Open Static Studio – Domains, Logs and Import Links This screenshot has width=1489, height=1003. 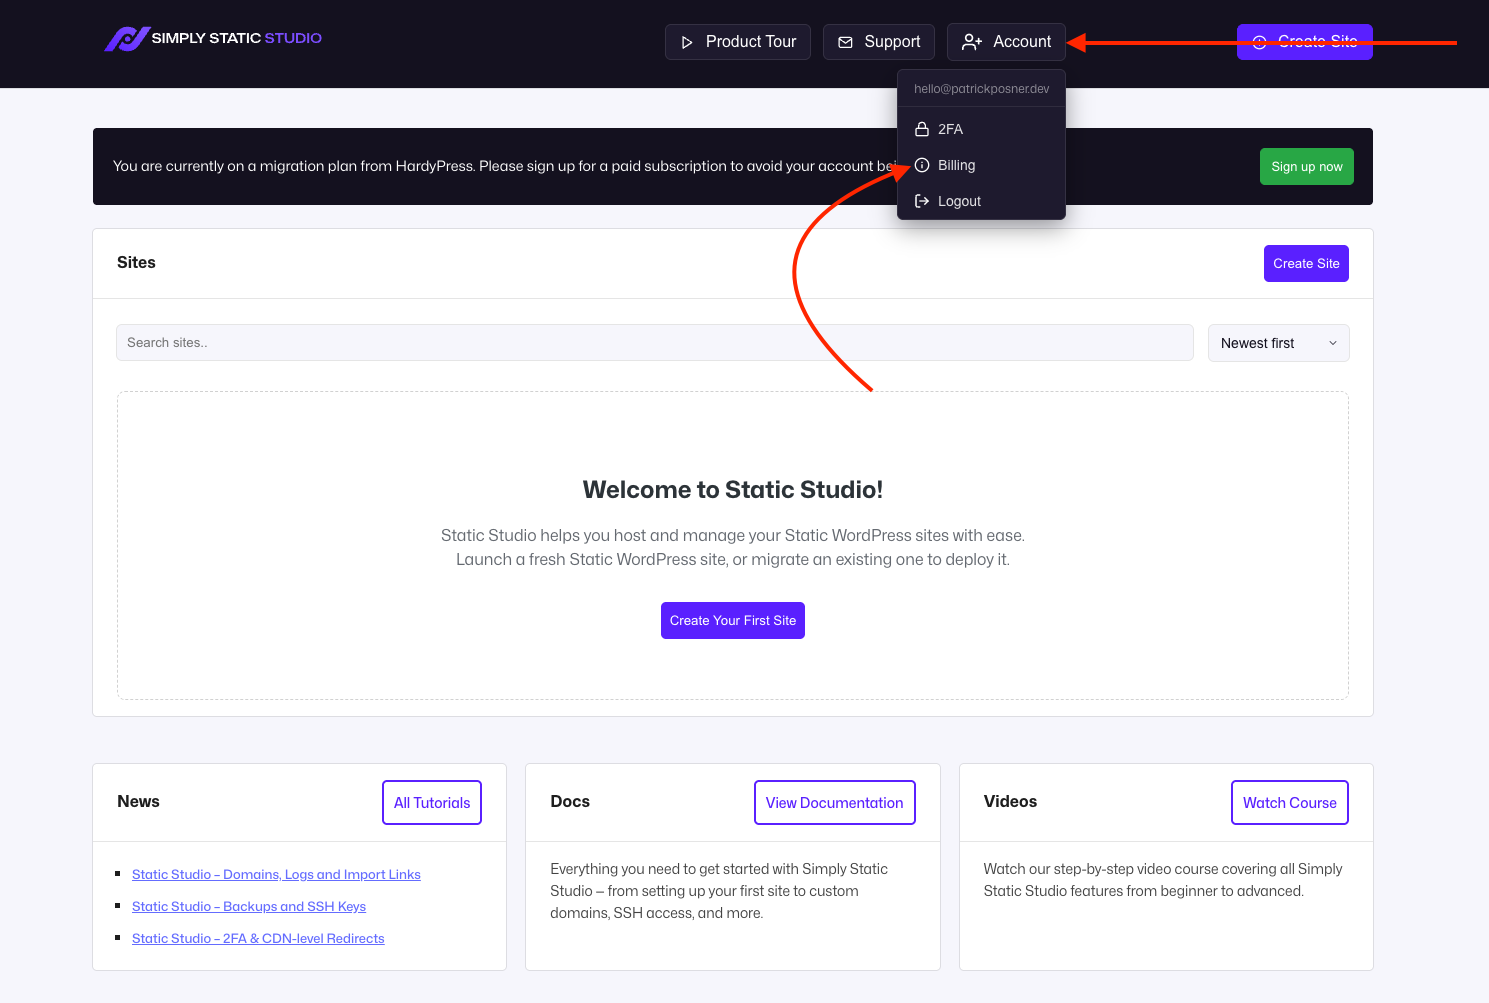[276, 874]
